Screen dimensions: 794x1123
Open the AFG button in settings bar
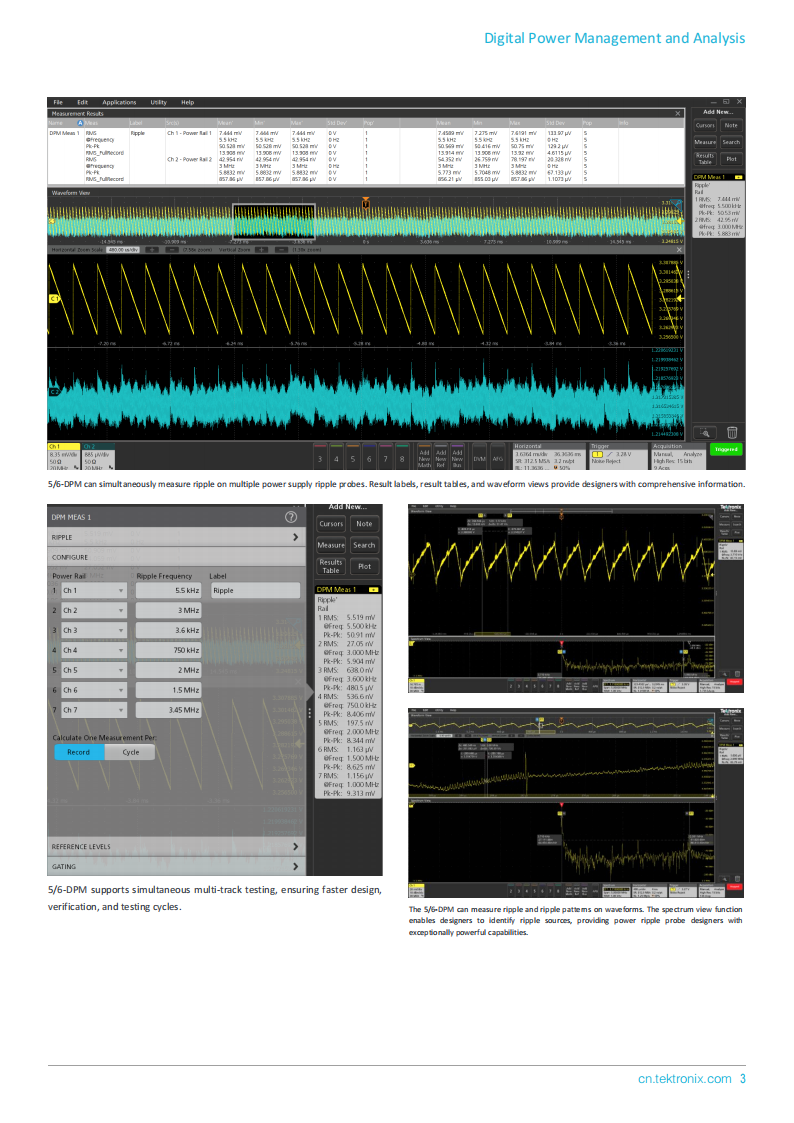click(498, 458)
